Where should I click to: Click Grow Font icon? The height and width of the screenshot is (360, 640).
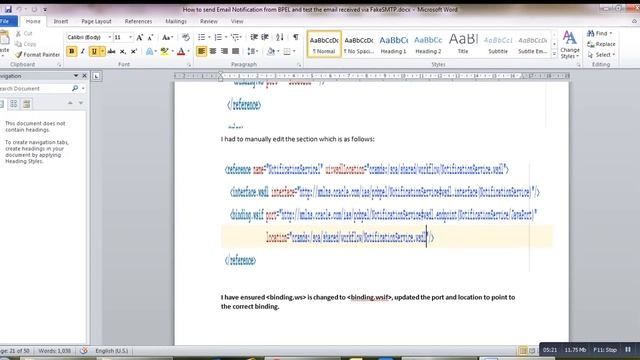[x=140, y=38]
